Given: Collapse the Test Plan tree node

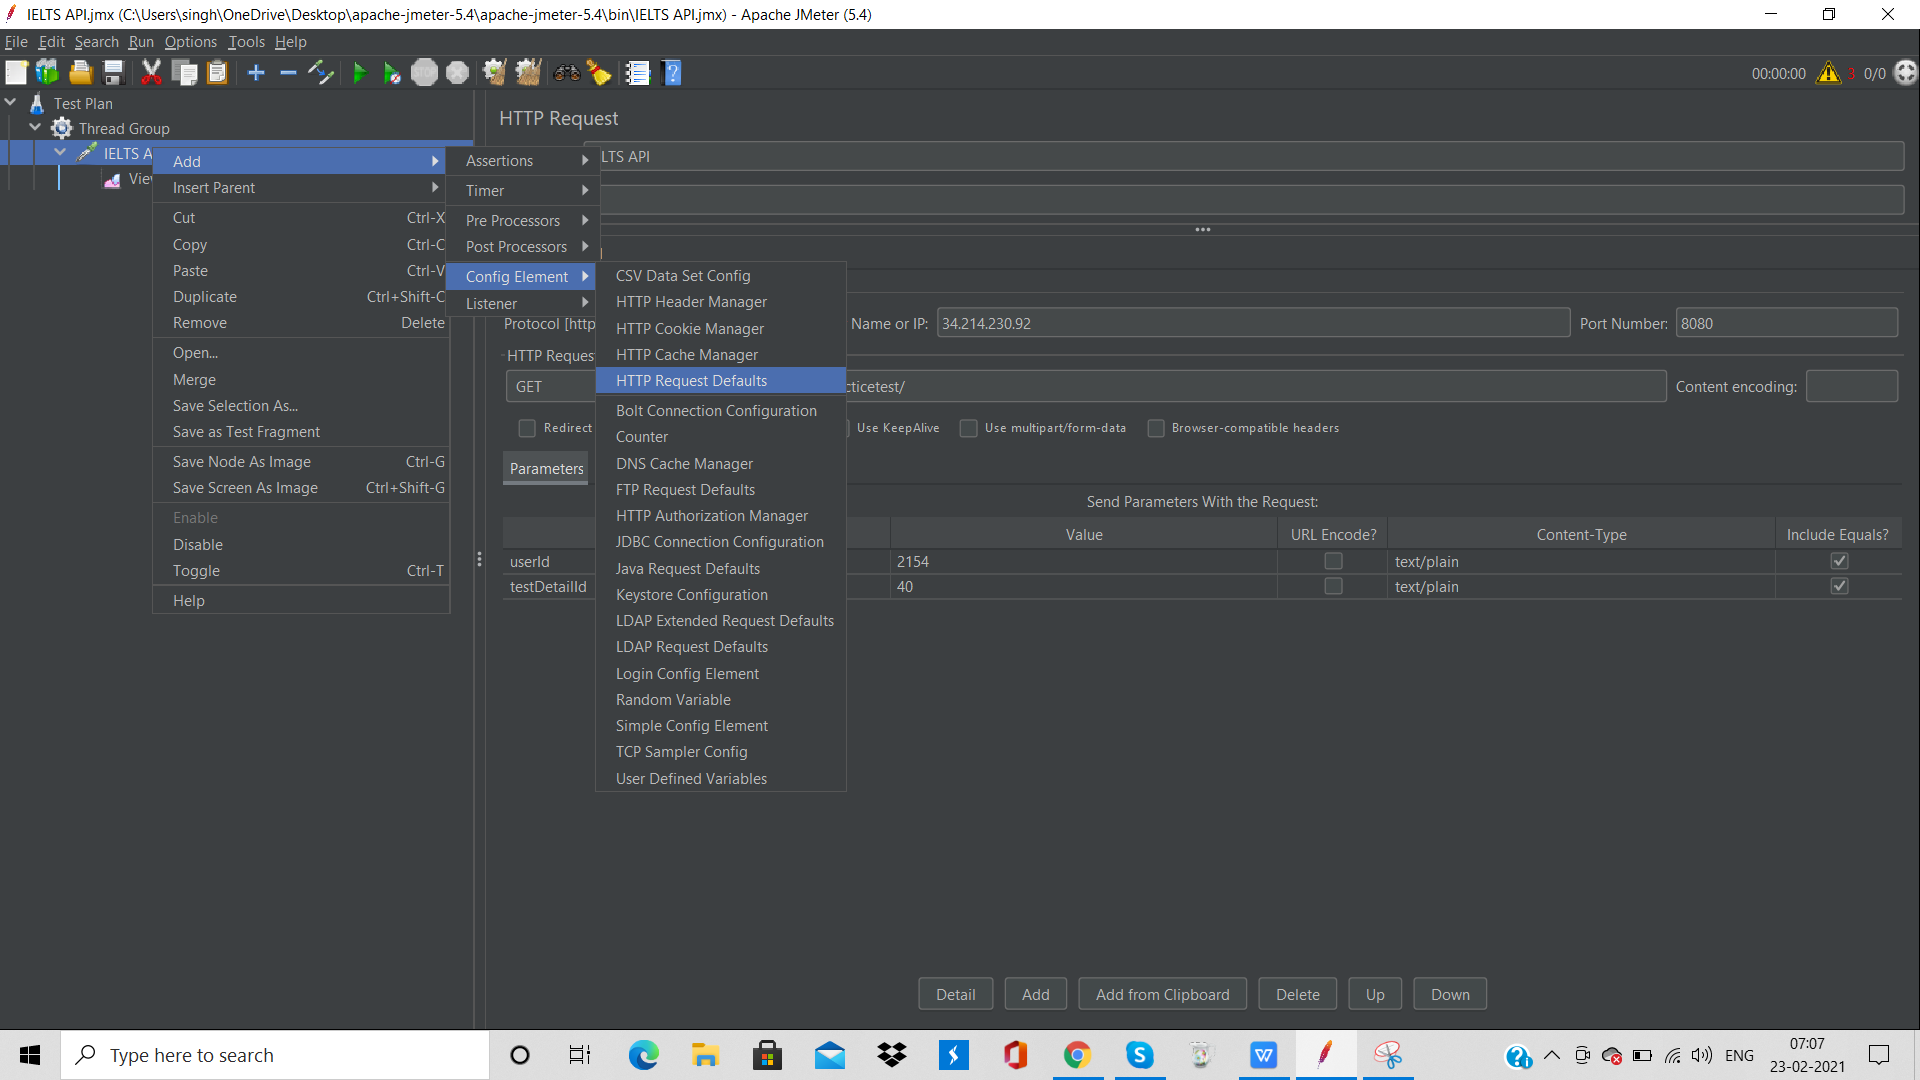Looking at the screenshot, I should (x=11, y=103).
